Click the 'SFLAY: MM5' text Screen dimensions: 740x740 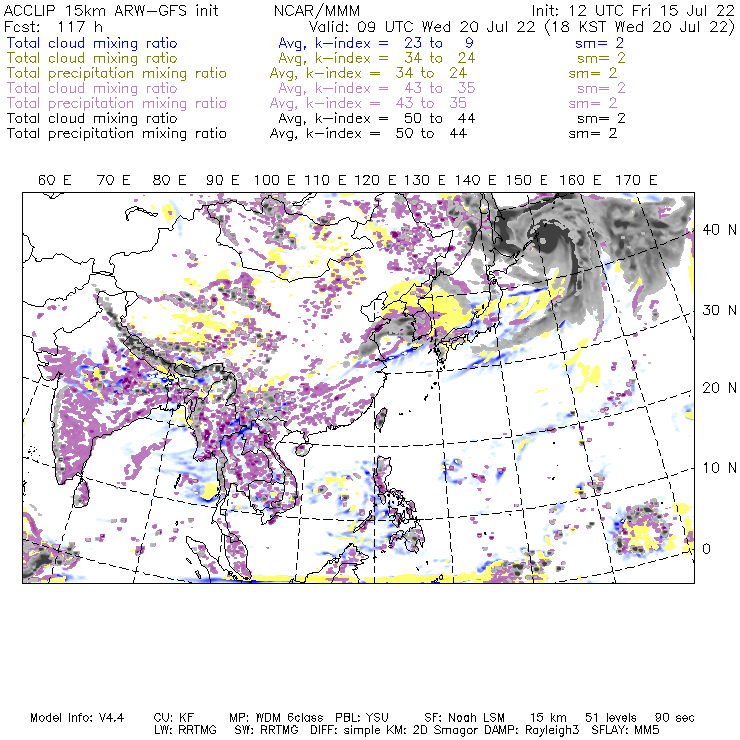click(x=625, y=730)
